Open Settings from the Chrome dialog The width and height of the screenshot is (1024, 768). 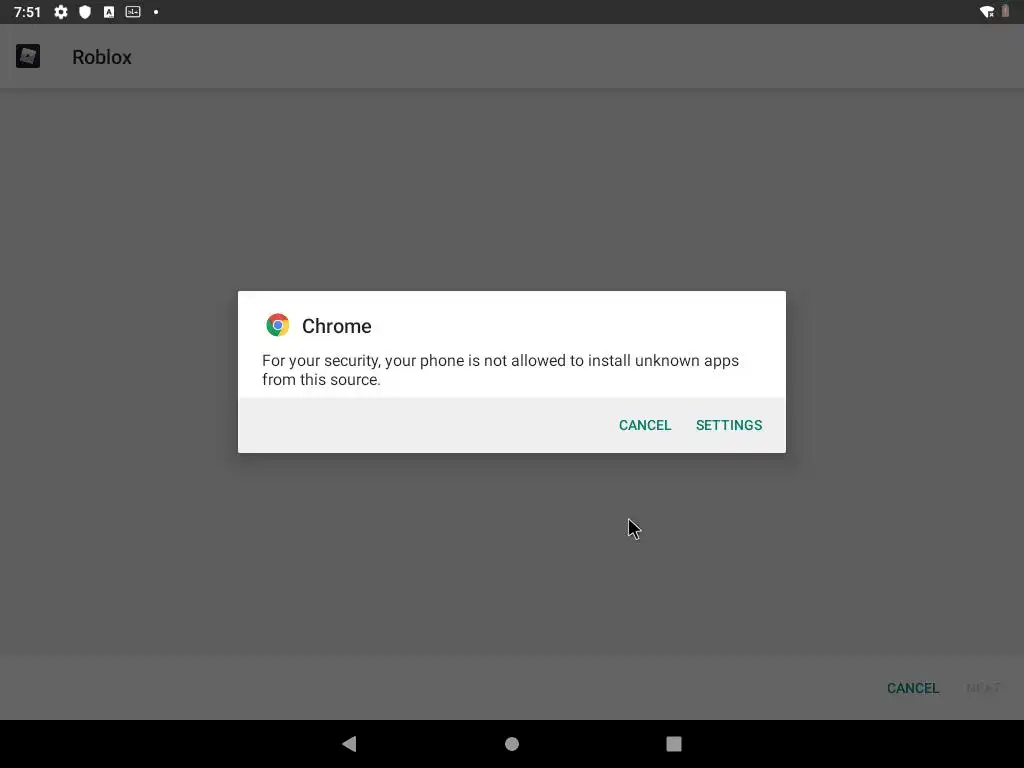point(729,425)
